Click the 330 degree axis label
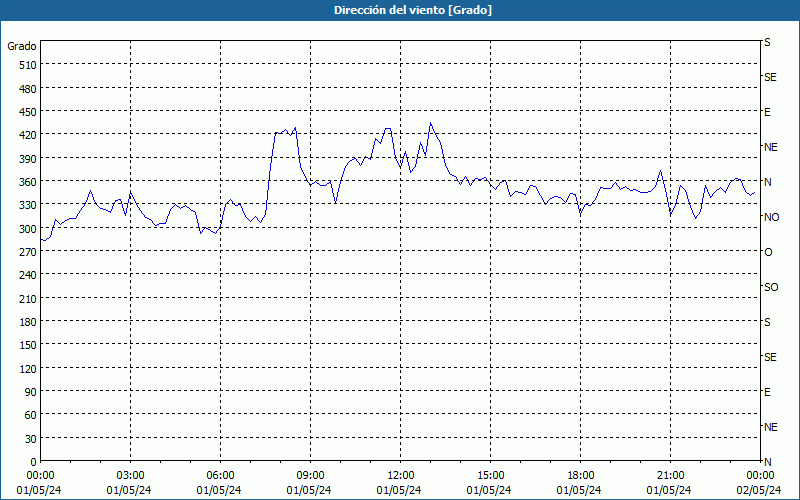 pyautogui.click(x=28, y=205)
